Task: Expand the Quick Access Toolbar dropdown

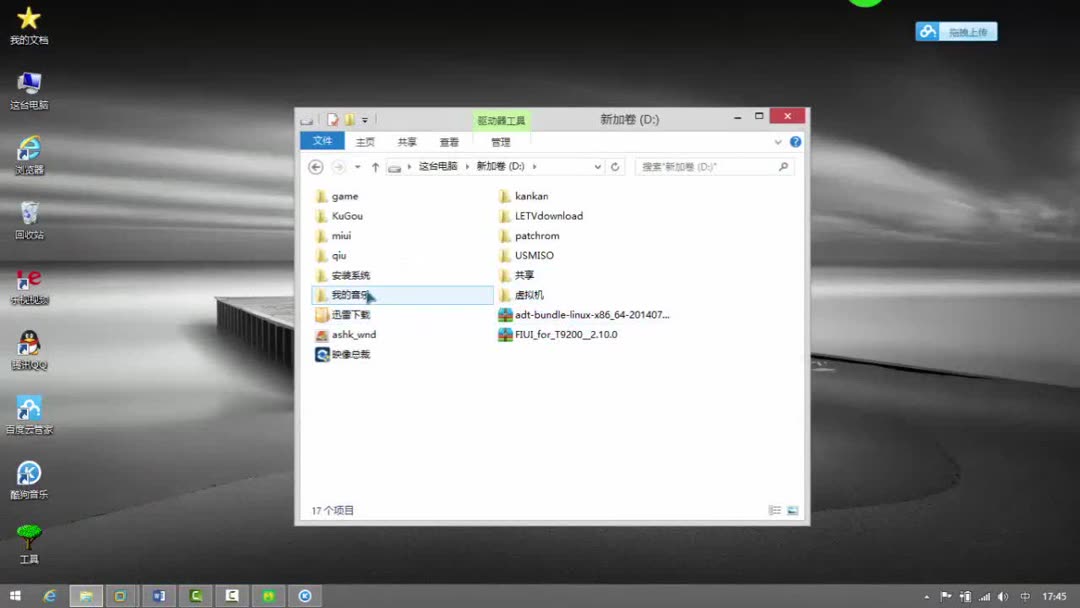Action: pos(365,118)
